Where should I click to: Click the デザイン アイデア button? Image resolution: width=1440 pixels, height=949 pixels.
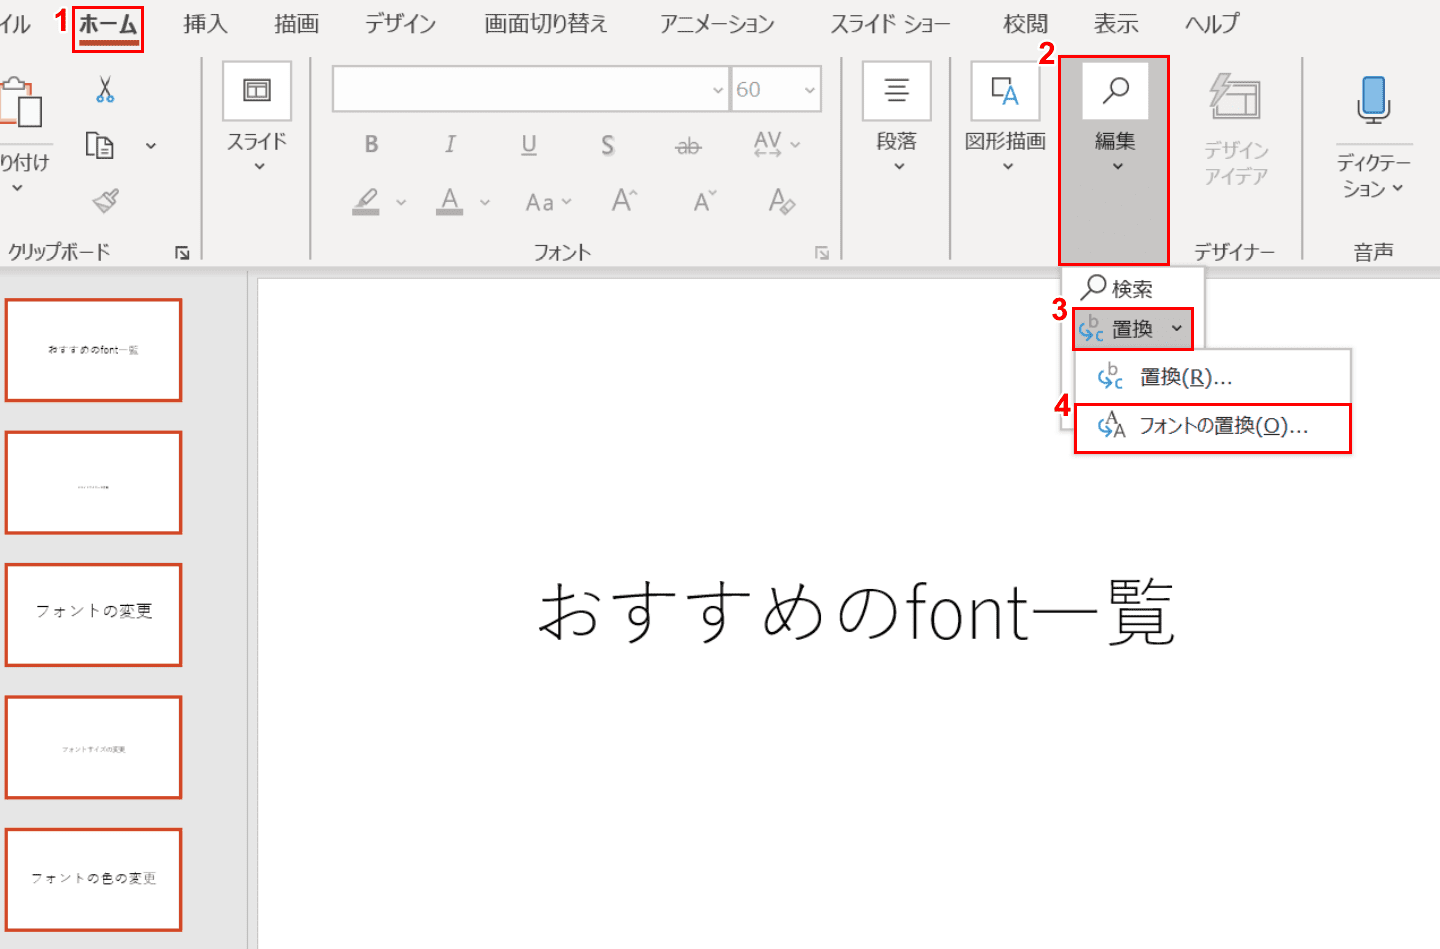pyautogui.click(x=1236, y=128)
